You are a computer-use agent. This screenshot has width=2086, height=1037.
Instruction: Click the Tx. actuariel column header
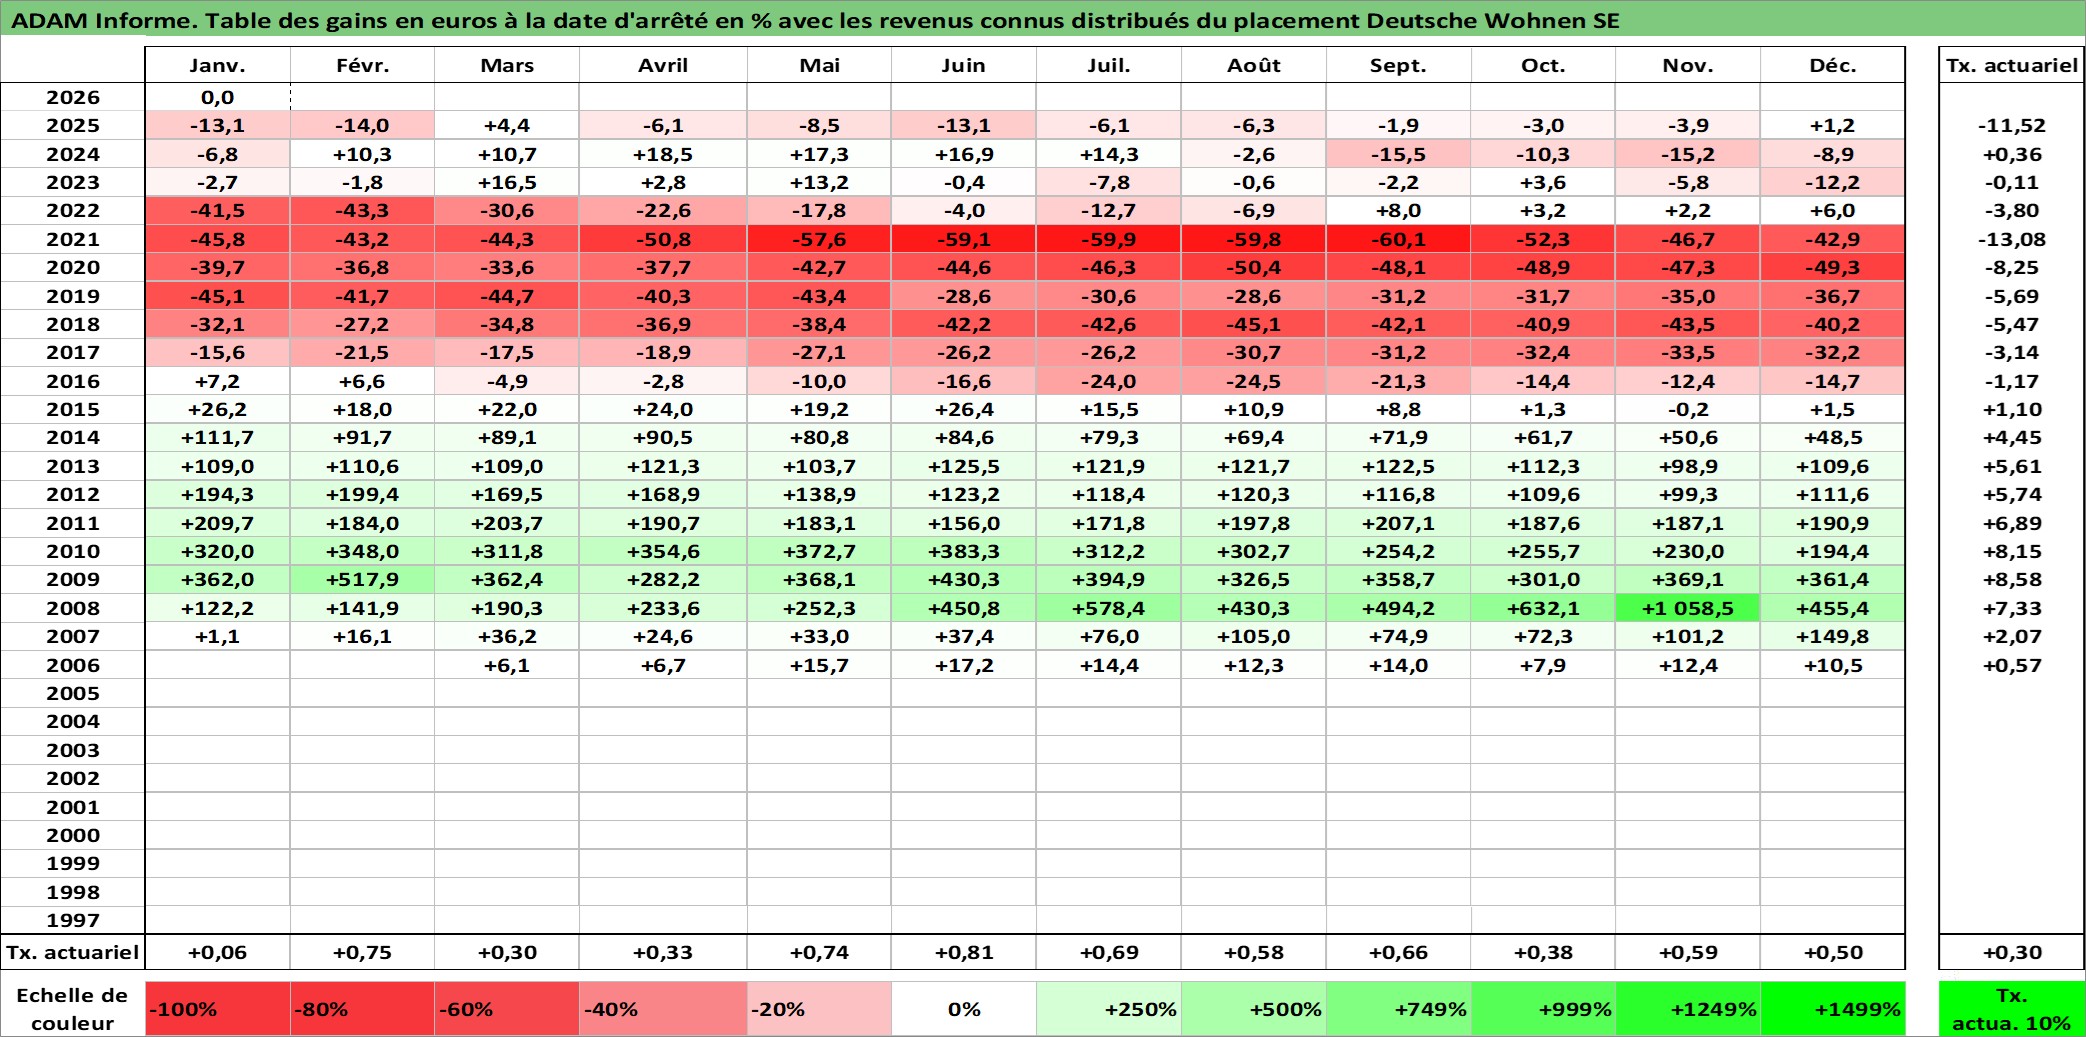point(2012,65)
